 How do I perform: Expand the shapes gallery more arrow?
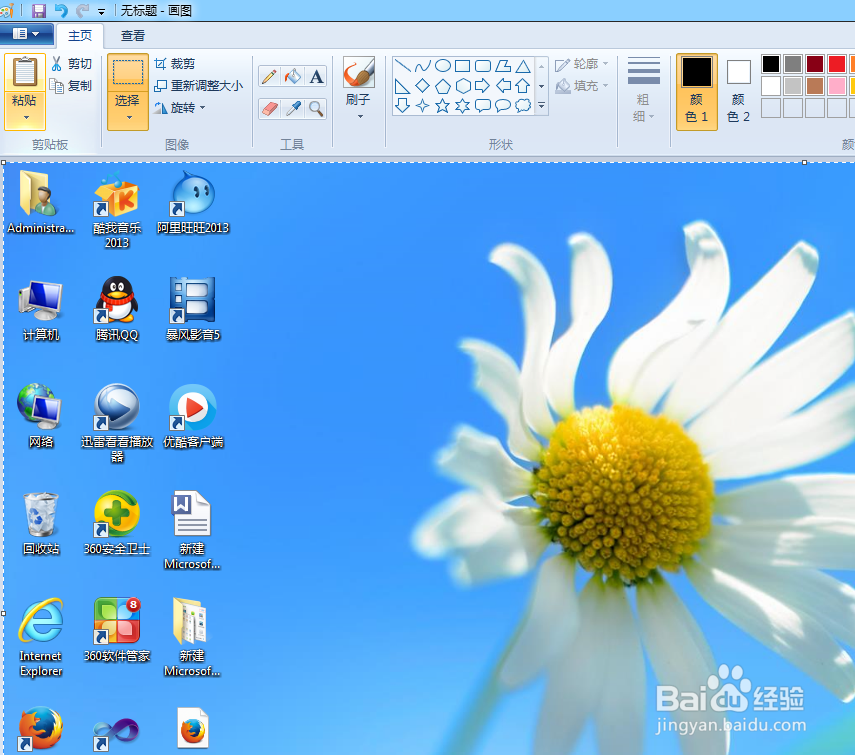541,106
